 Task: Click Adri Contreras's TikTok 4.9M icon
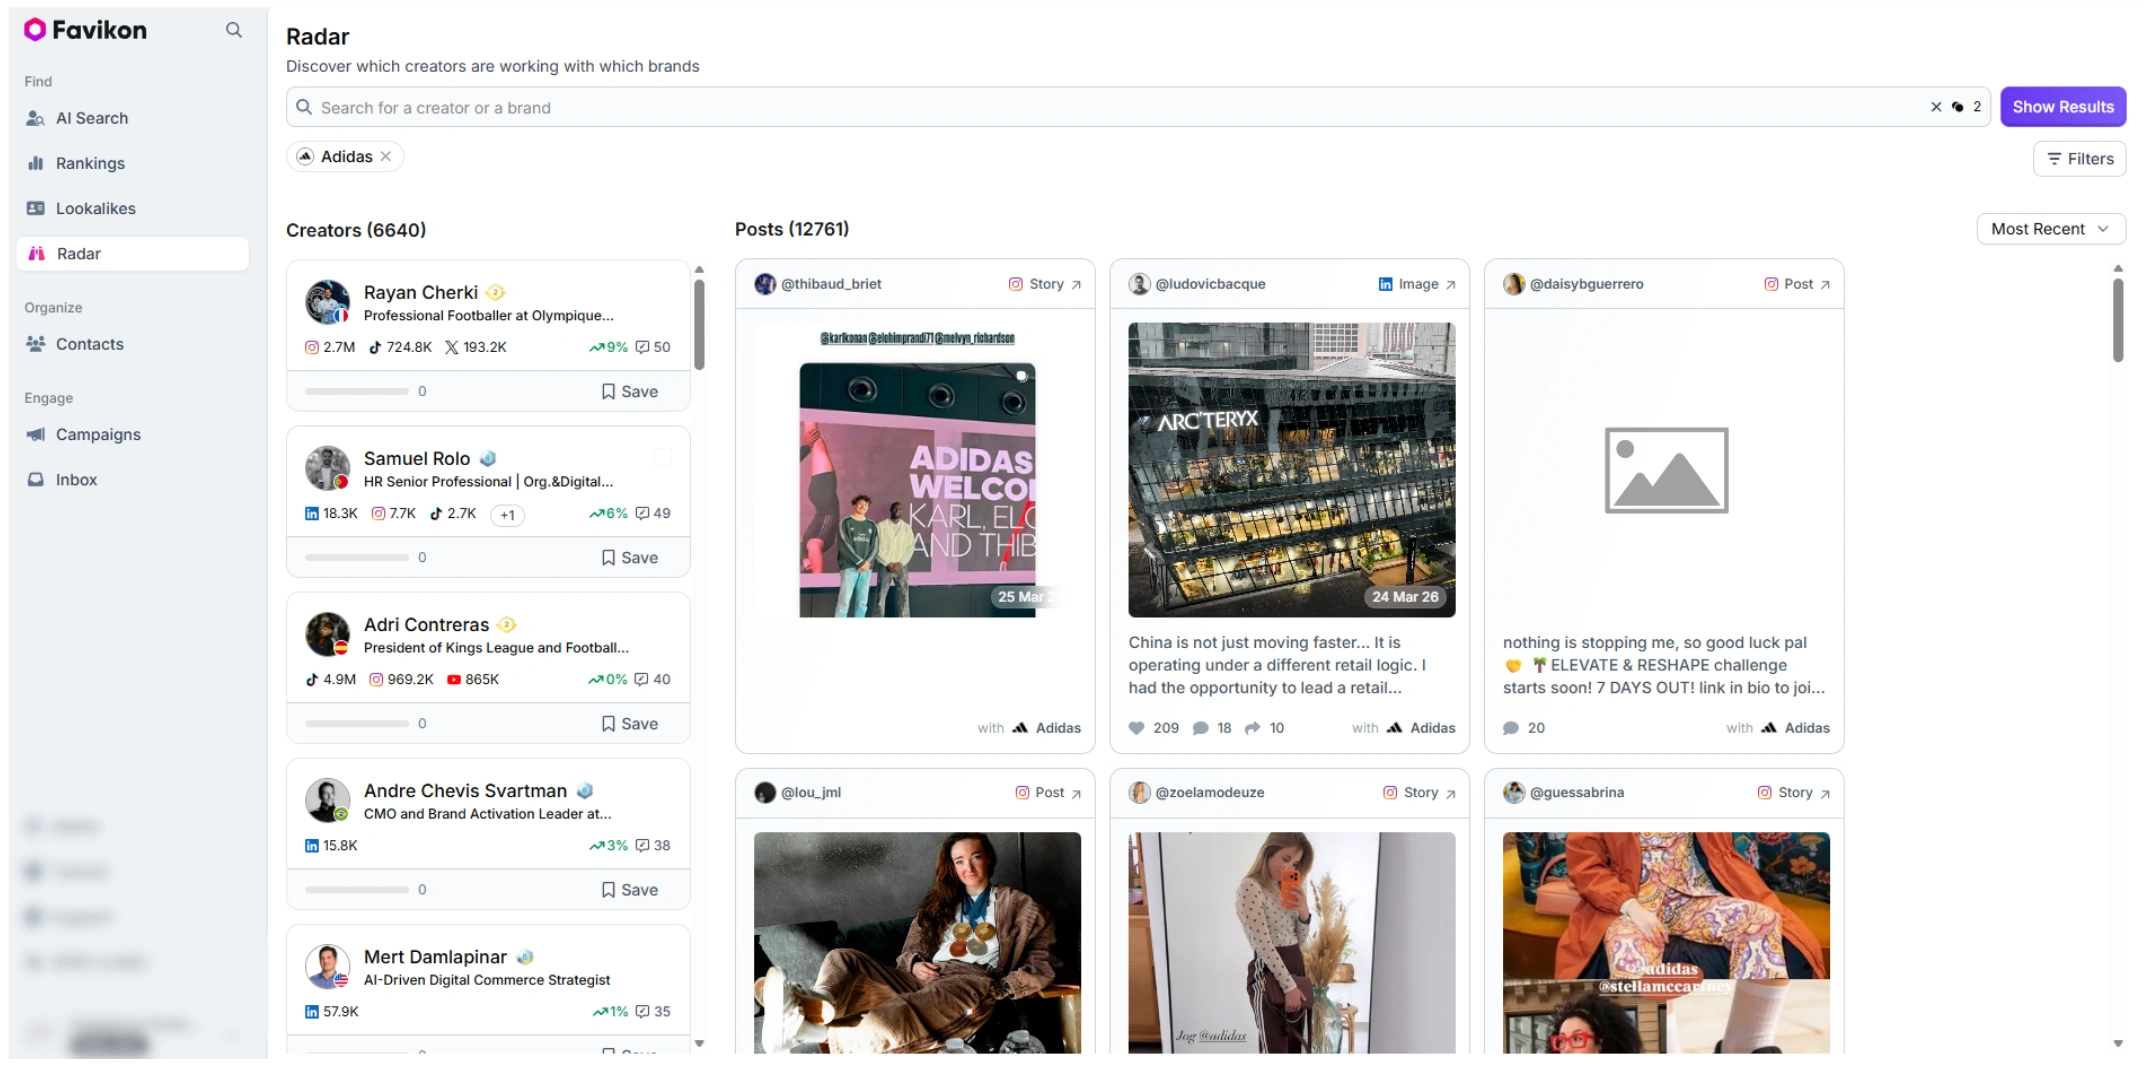click(312, 679)
